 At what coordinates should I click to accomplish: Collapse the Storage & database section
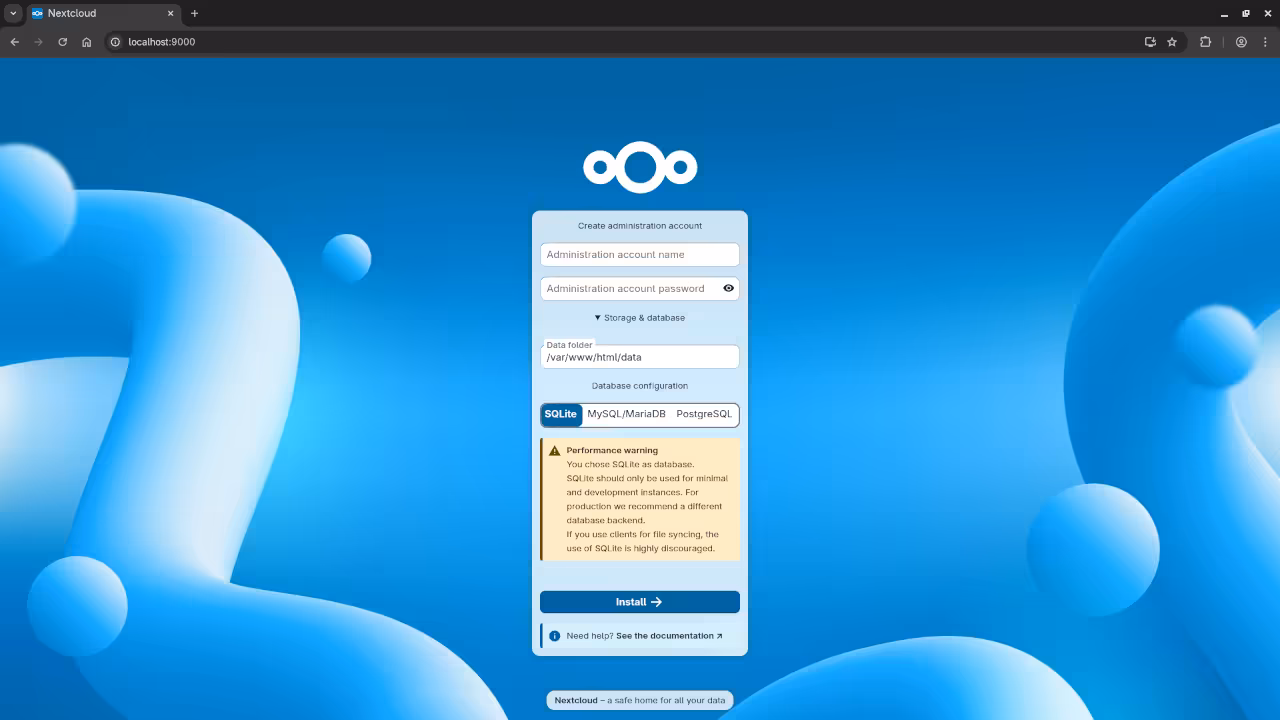[639, 317]
